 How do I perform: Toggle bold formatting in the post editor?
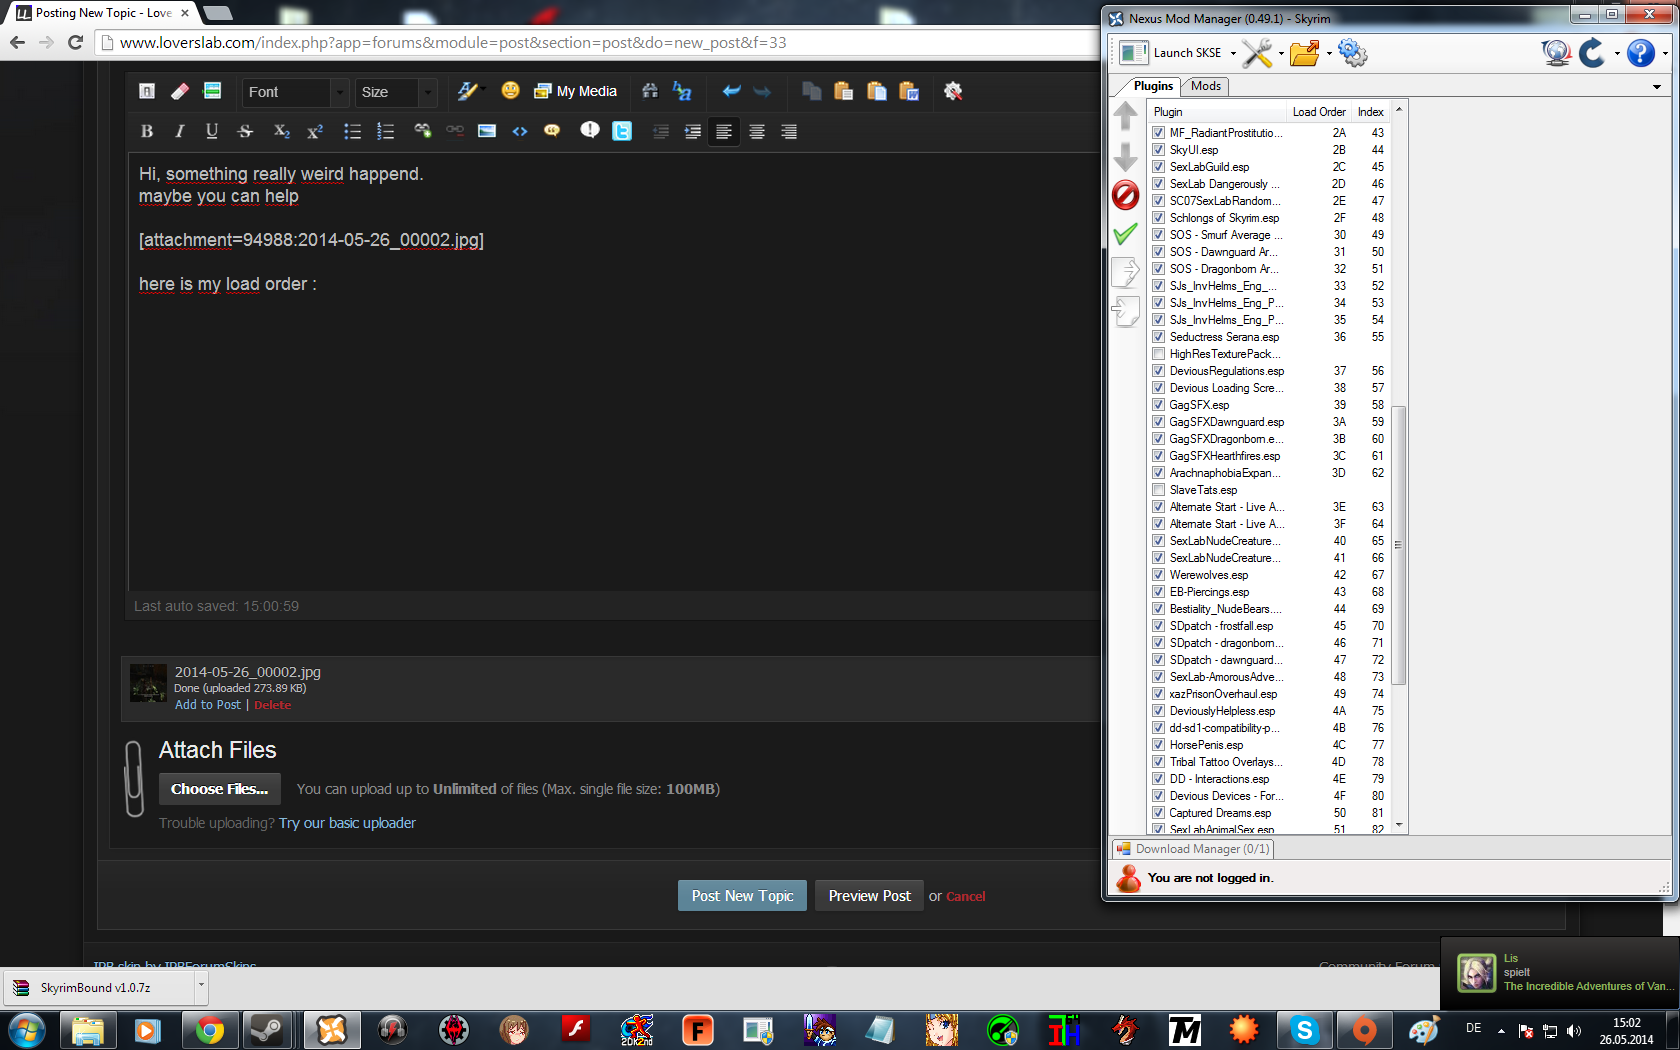tap(147, 131)
